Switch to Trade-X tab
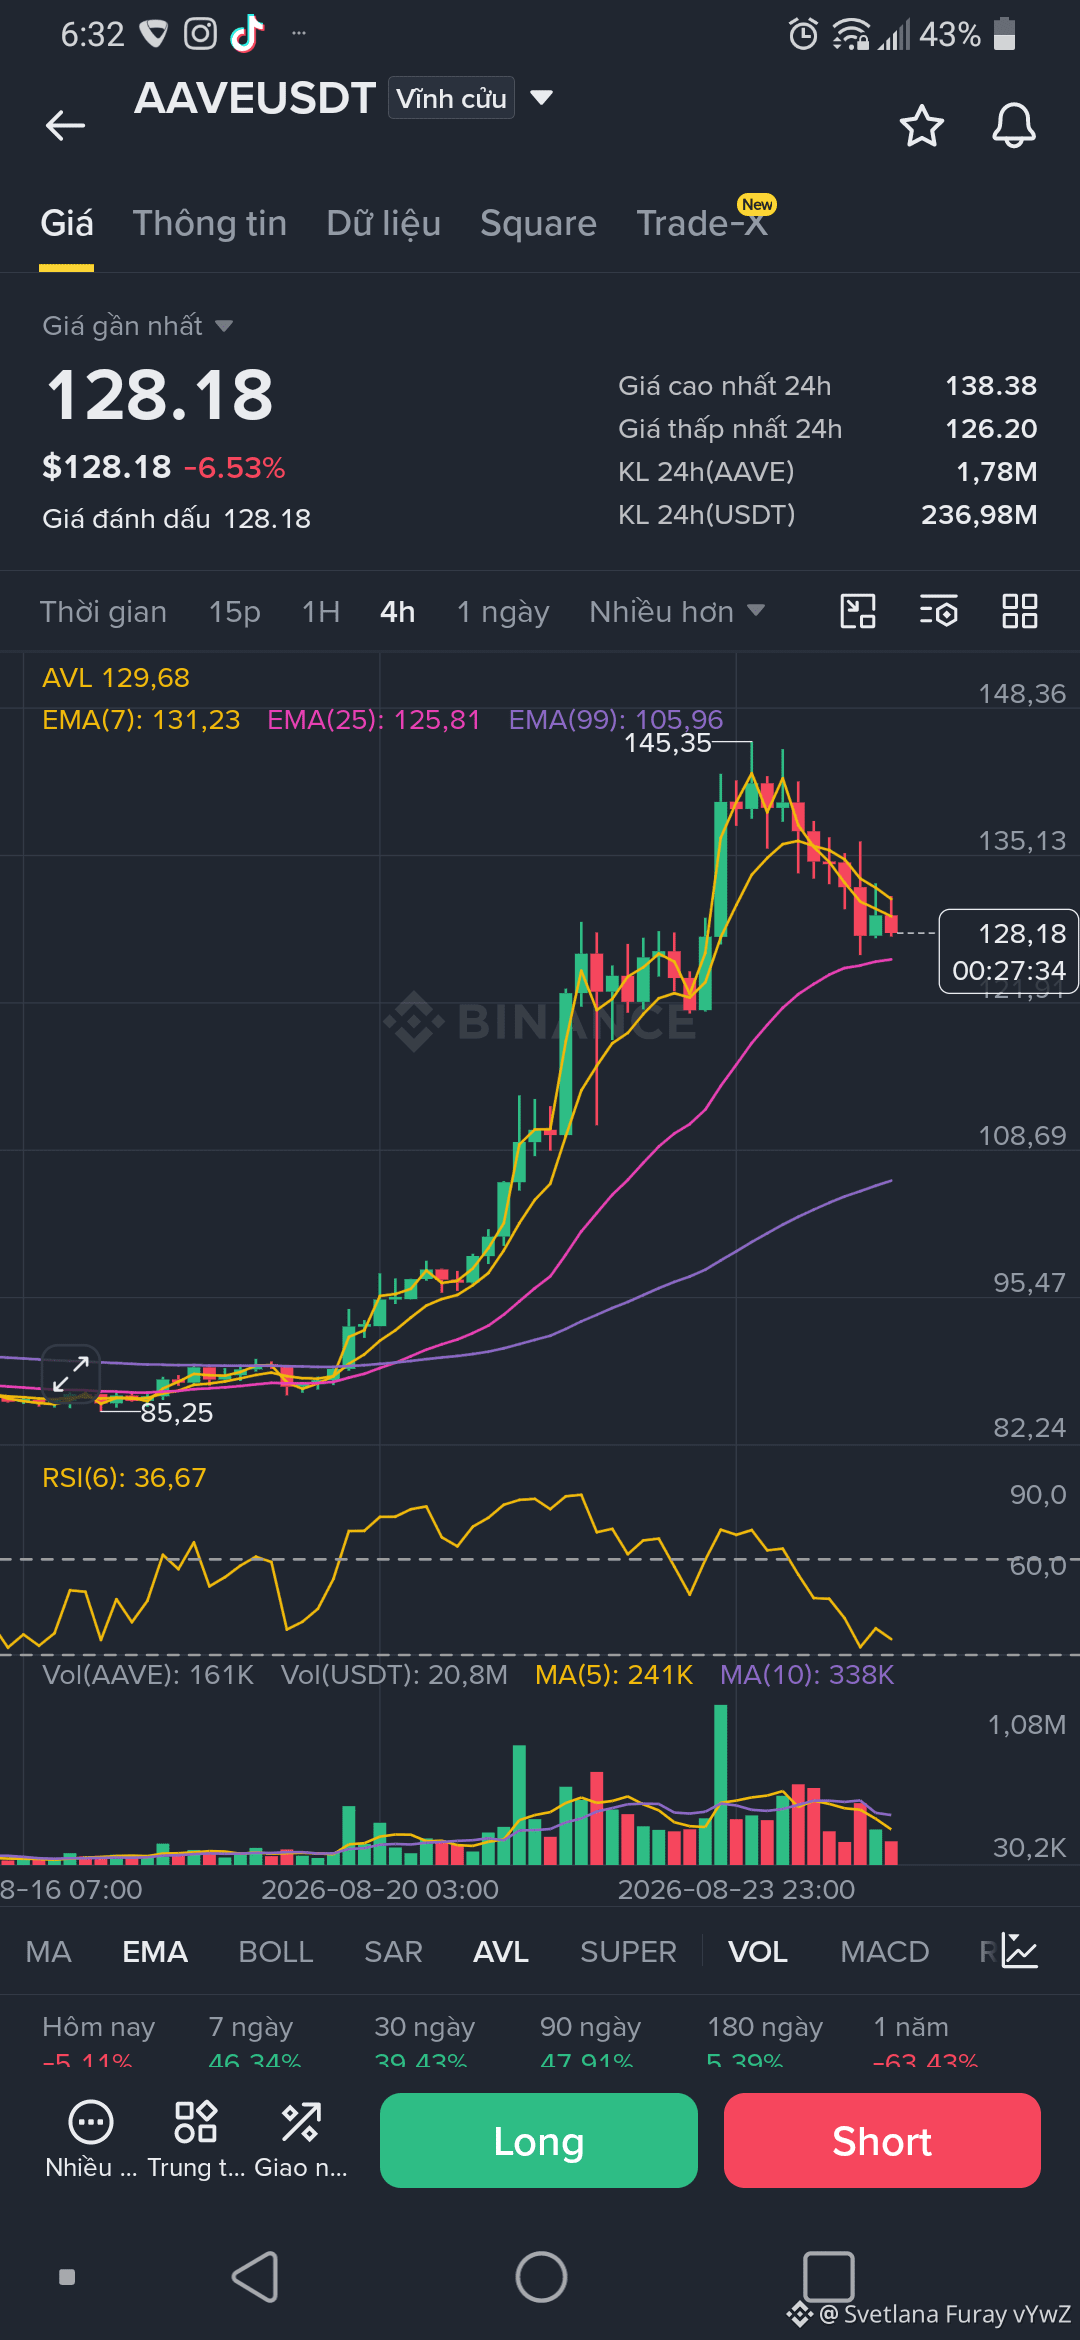This screenshot has height=2340, width=1080. pos(703,223)
